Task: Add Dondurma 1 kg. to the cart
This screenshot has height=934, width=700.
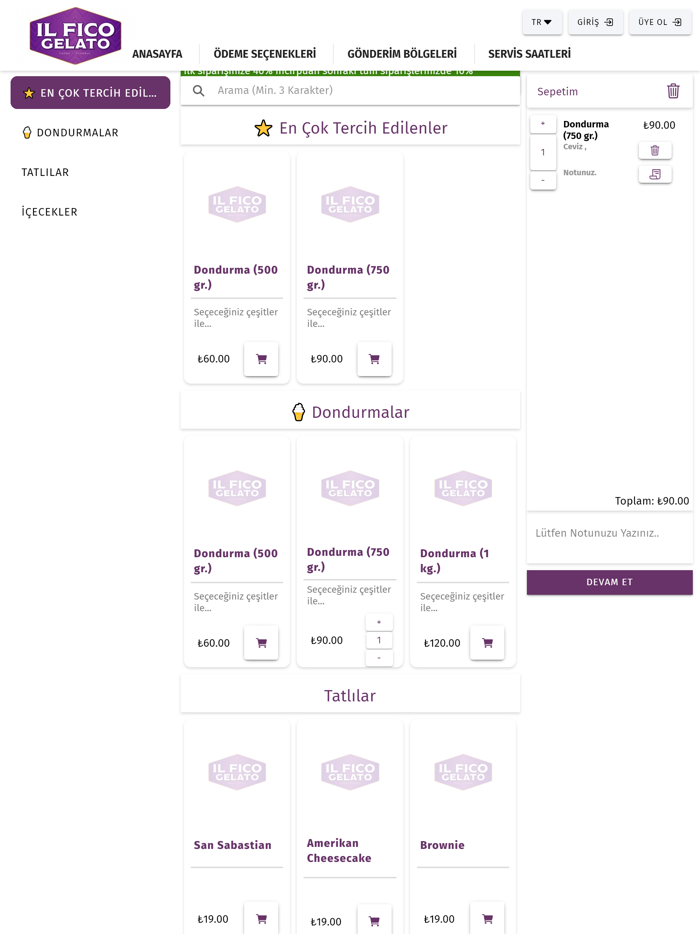Action: (x=487, y=643)
